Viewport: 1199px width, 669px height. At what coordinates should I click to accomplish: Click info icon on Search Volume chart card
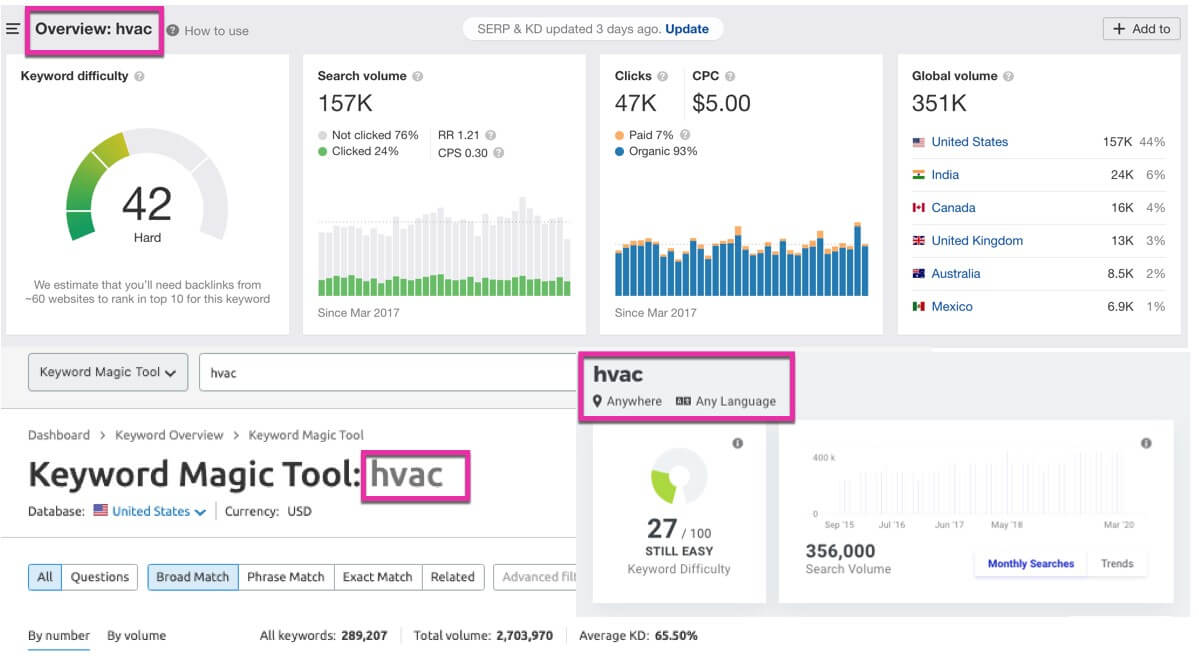[x=1145, y=443]
